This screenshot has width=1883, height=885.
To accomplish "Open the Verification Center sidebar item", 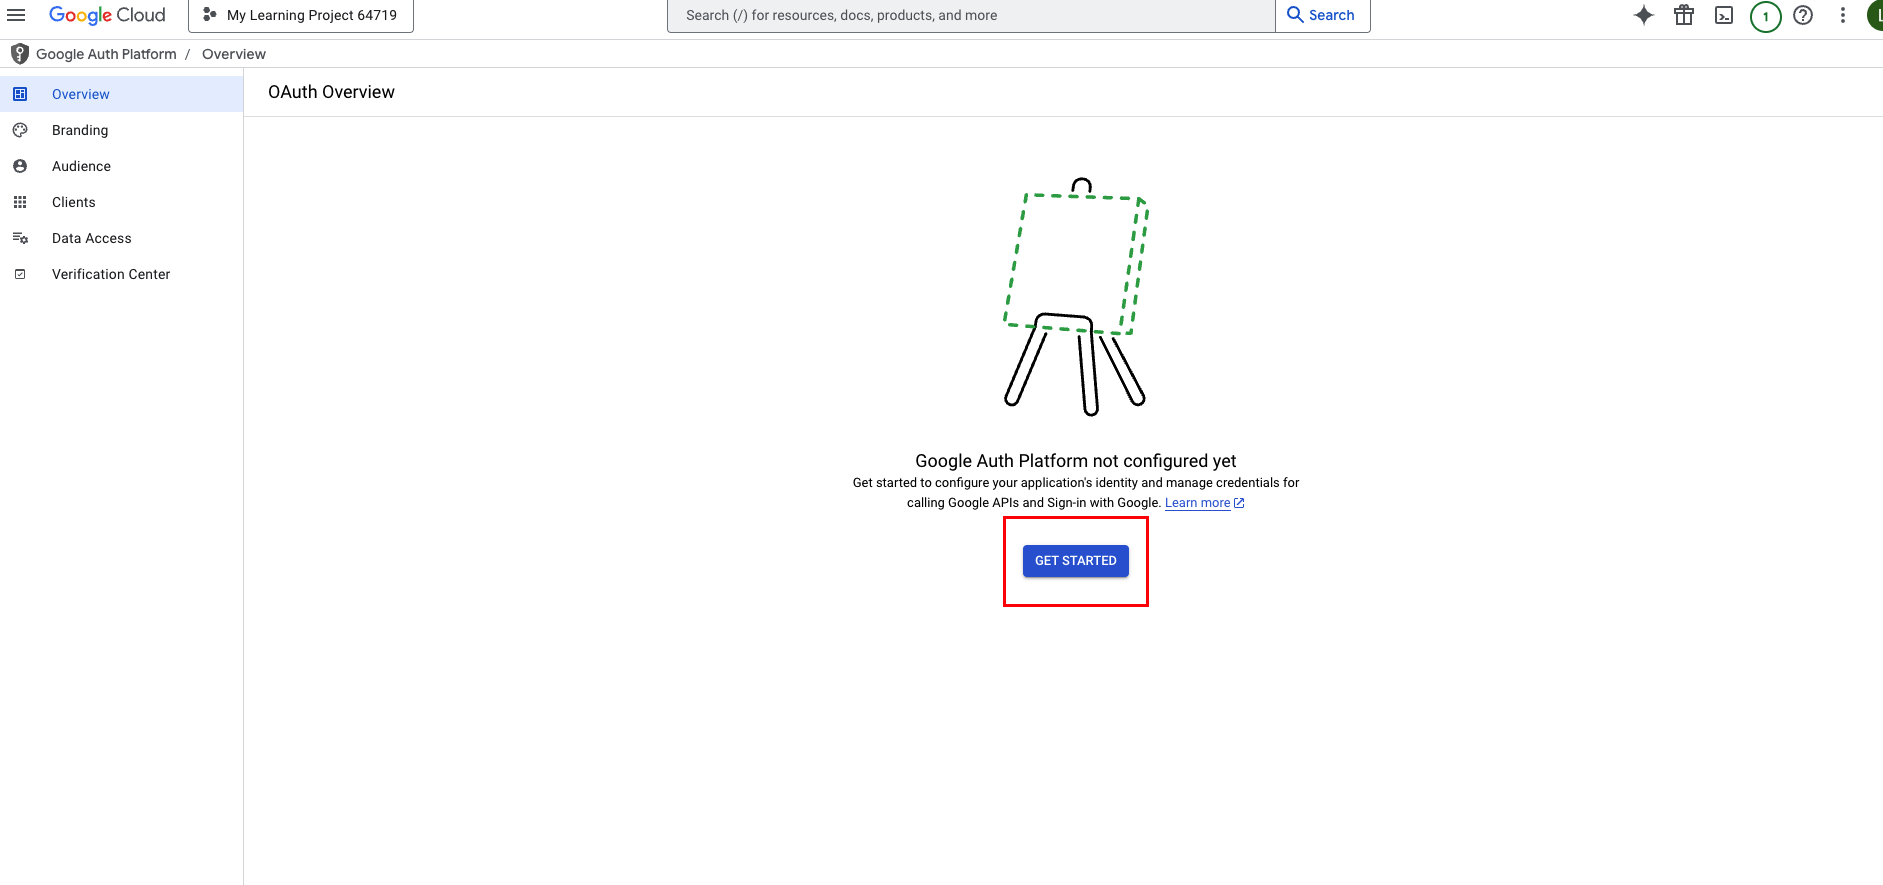I will 121,274.
